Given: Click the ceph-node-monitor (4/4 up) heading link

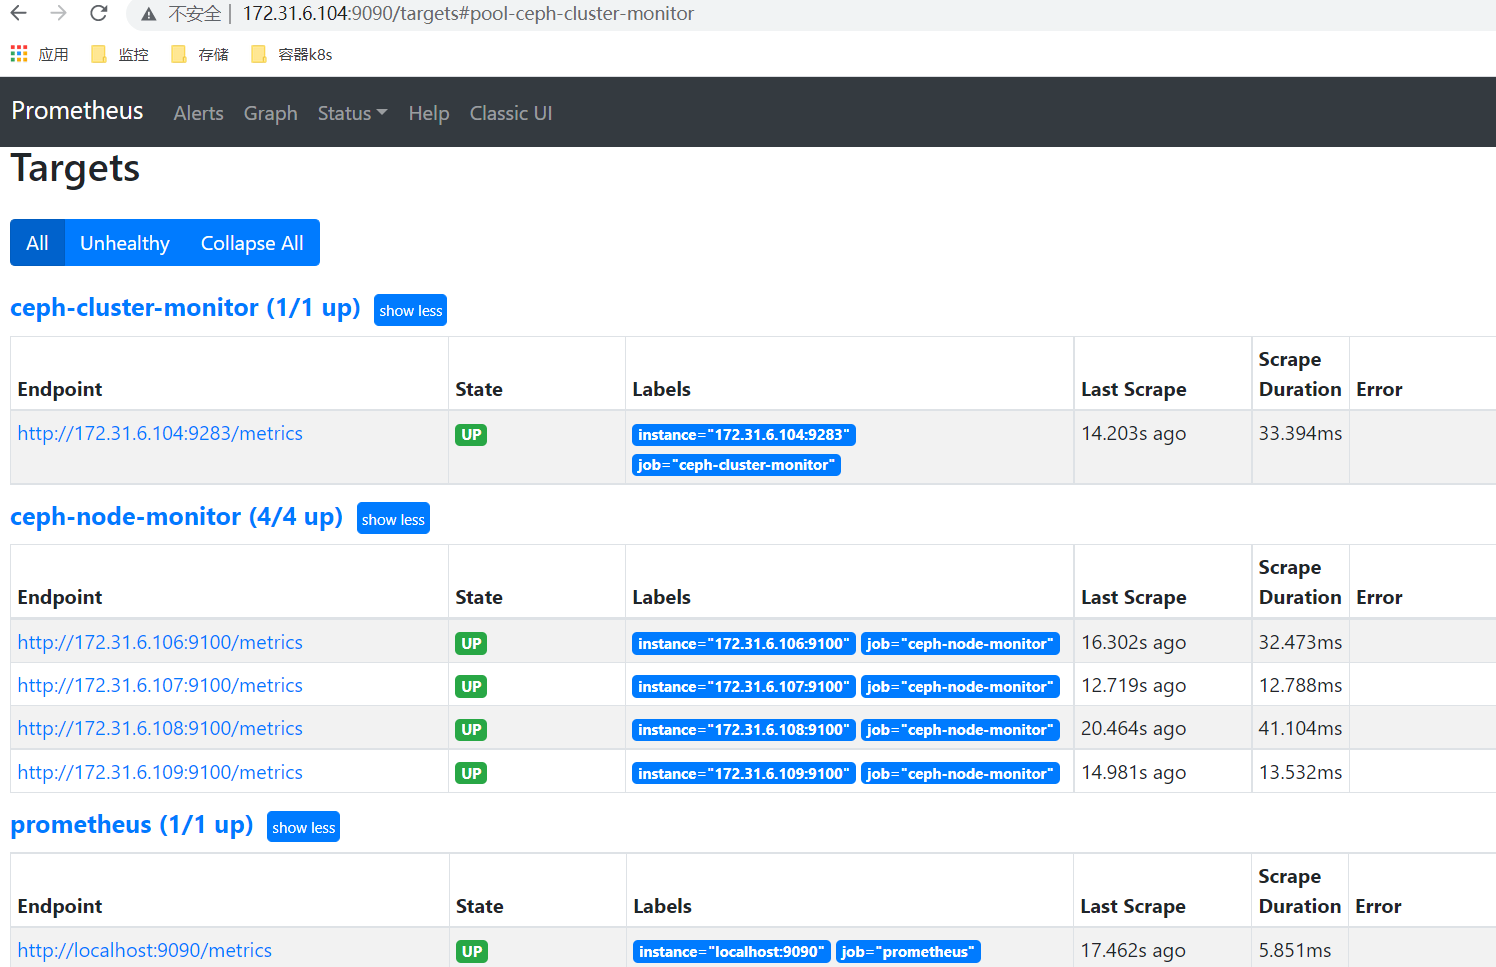Looking at the screenshot, I should coord(176,517).
